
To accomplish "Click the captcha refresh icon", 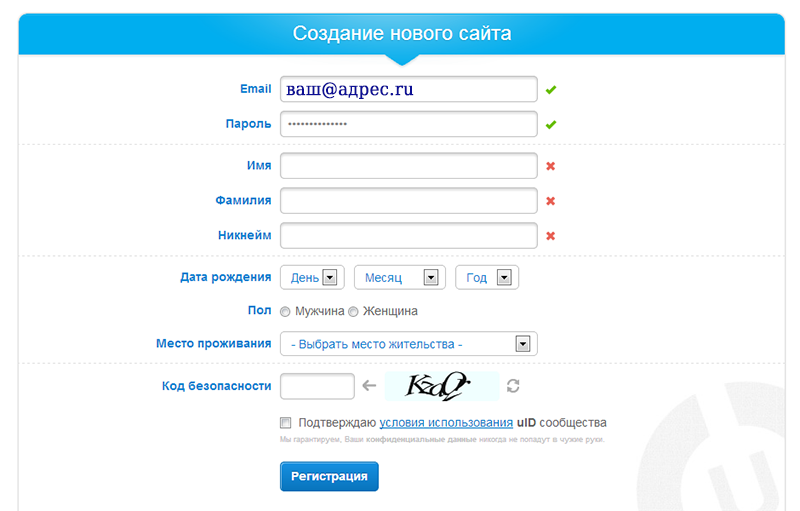I will pyautogui.click(x=513, y=386).
